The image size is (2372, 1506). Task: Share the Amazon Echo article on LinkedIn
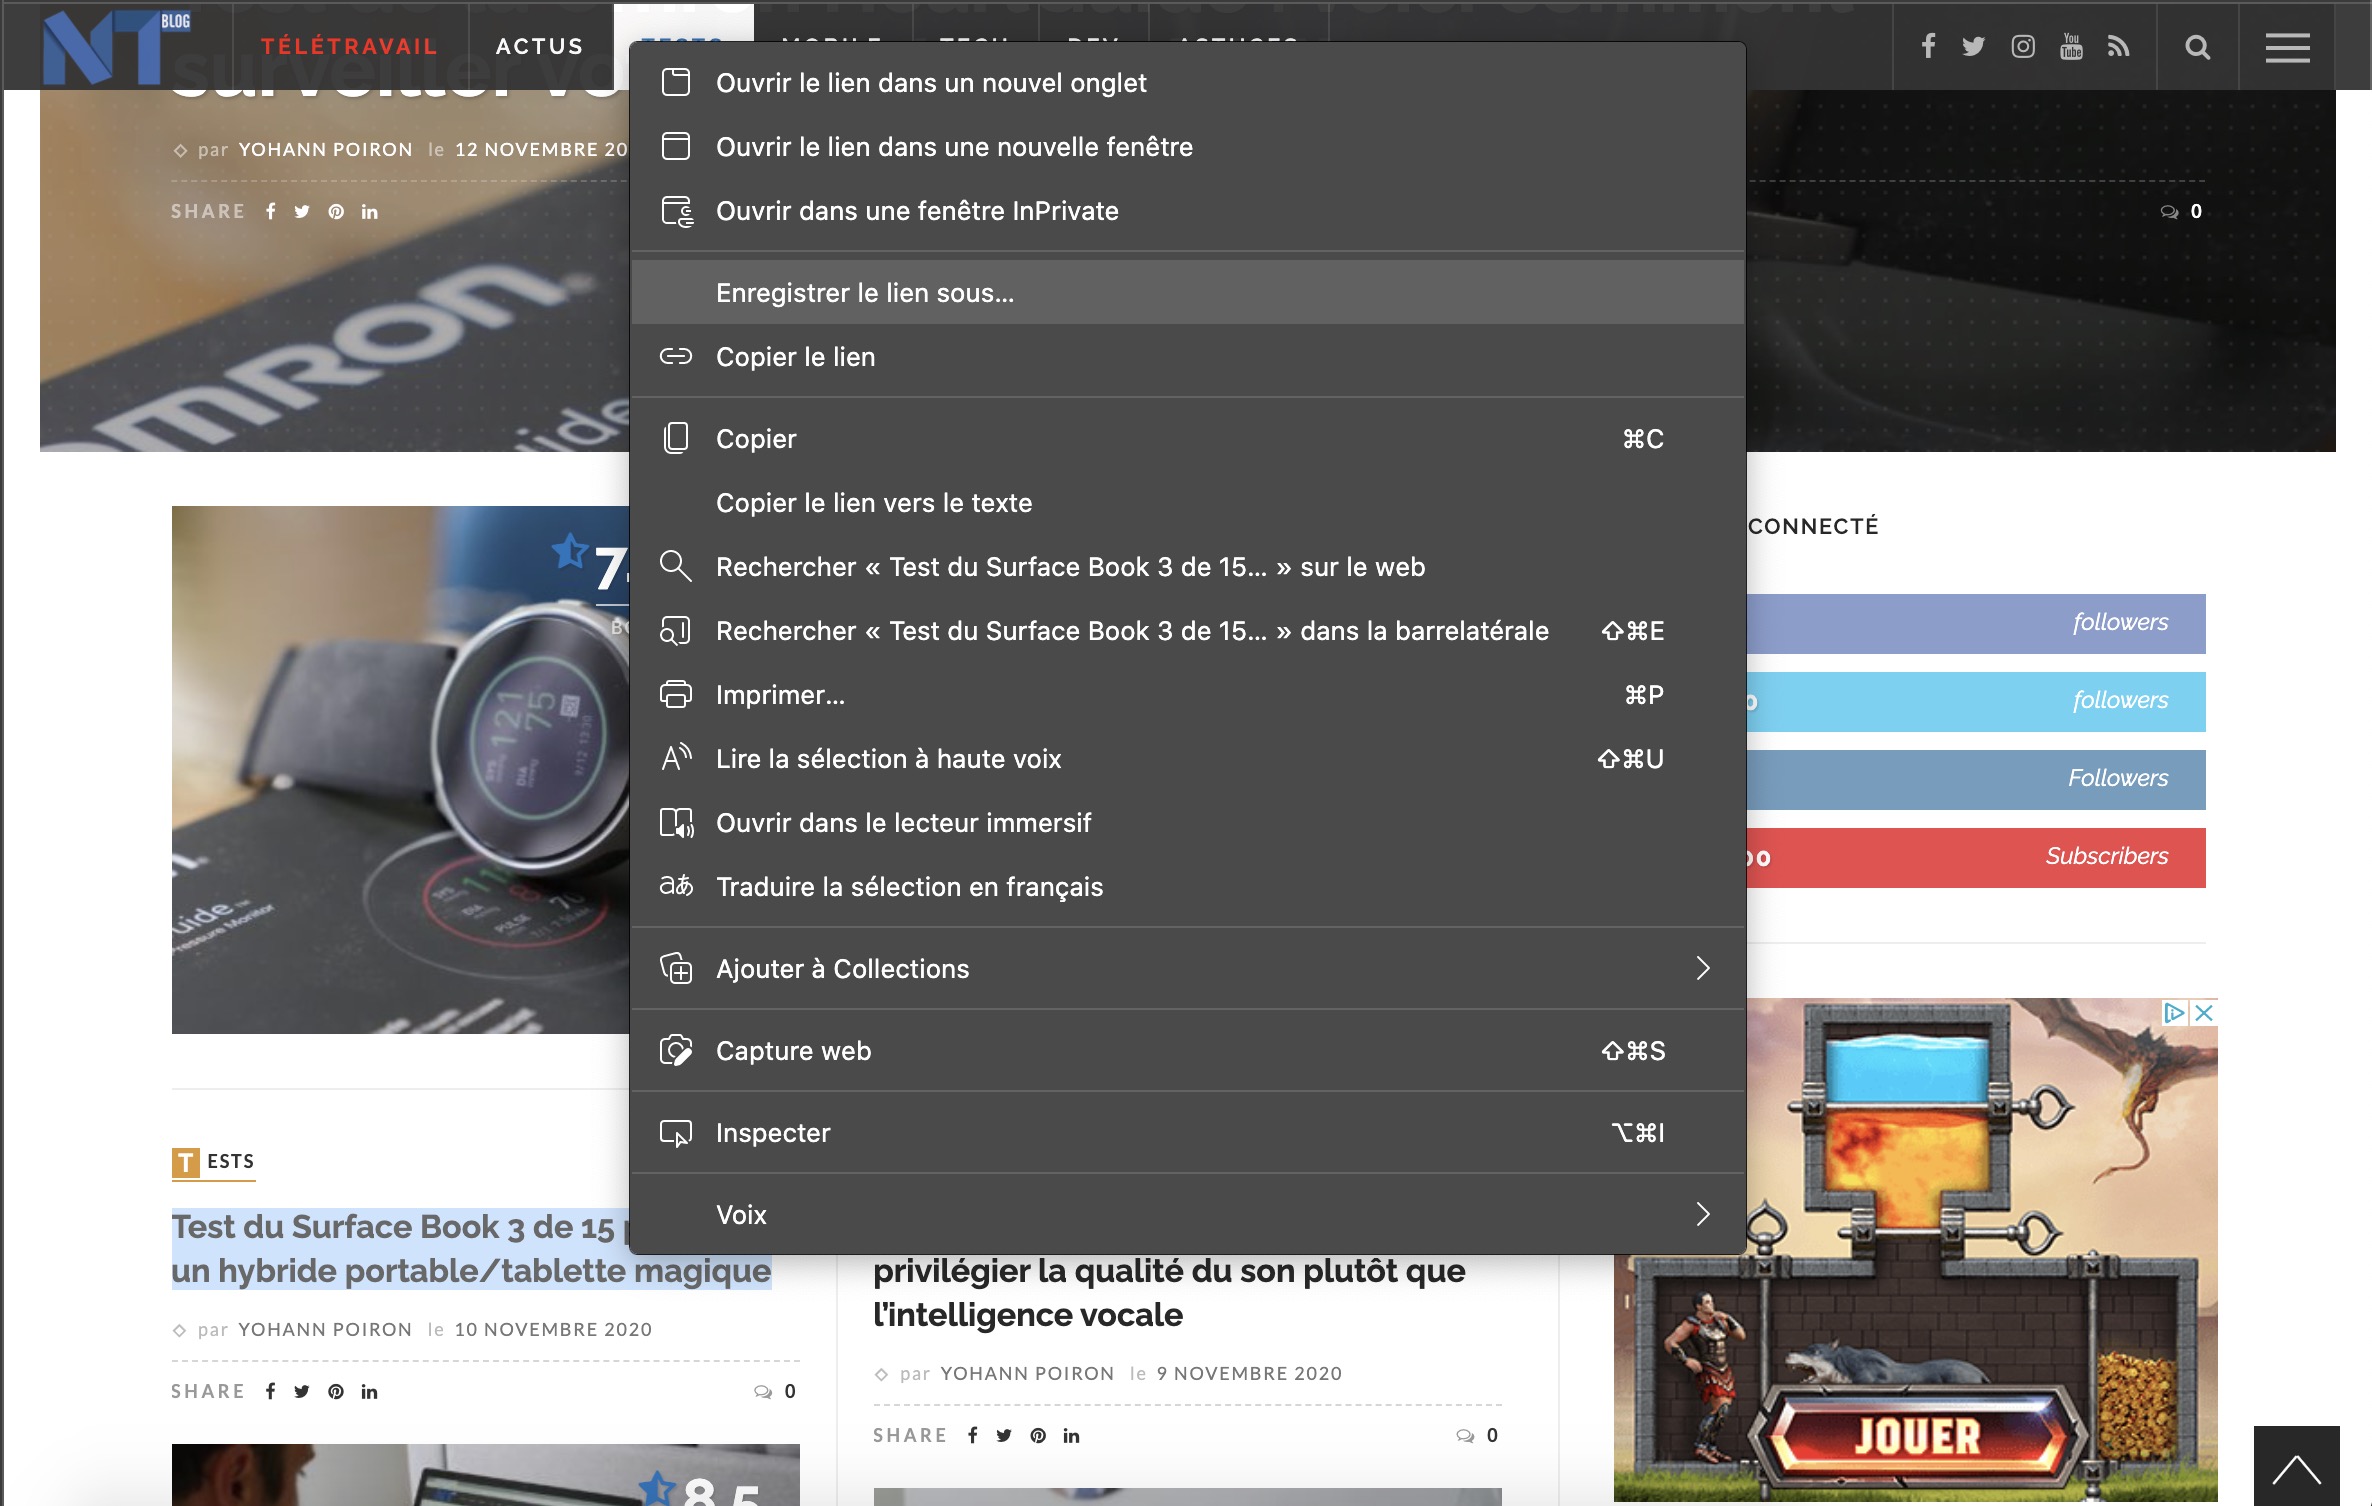(1071, 1434)
